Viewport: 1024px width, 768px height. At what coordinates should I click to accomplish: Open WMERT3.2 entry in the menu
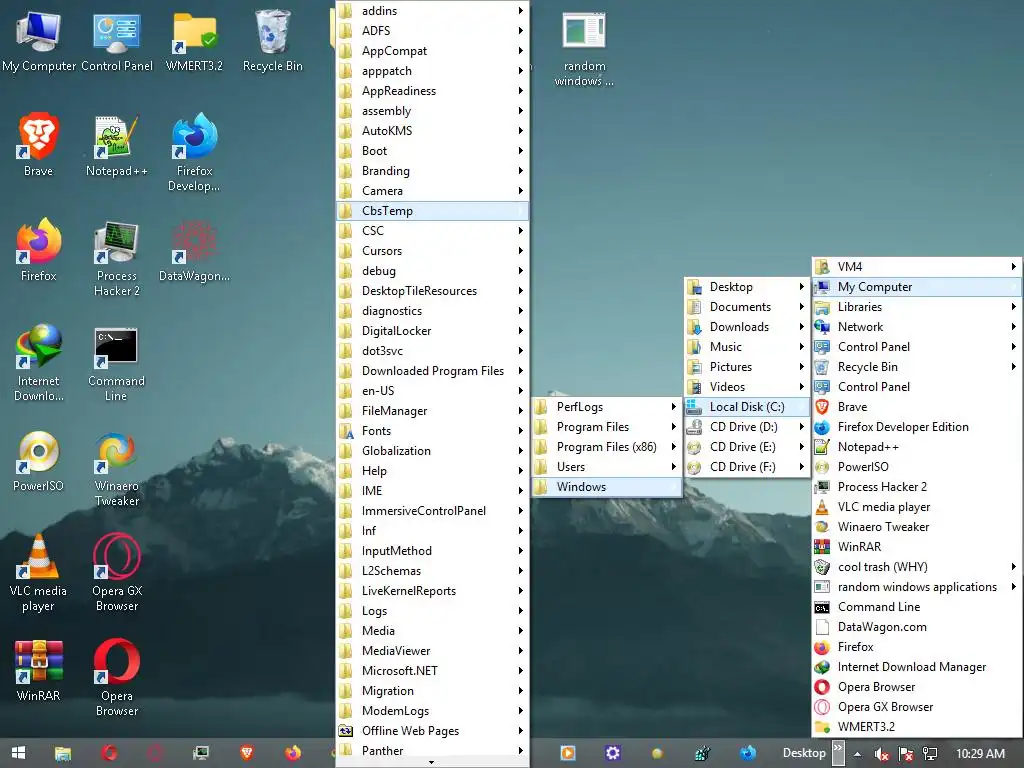pyautogui.click(x=917, y=727)
